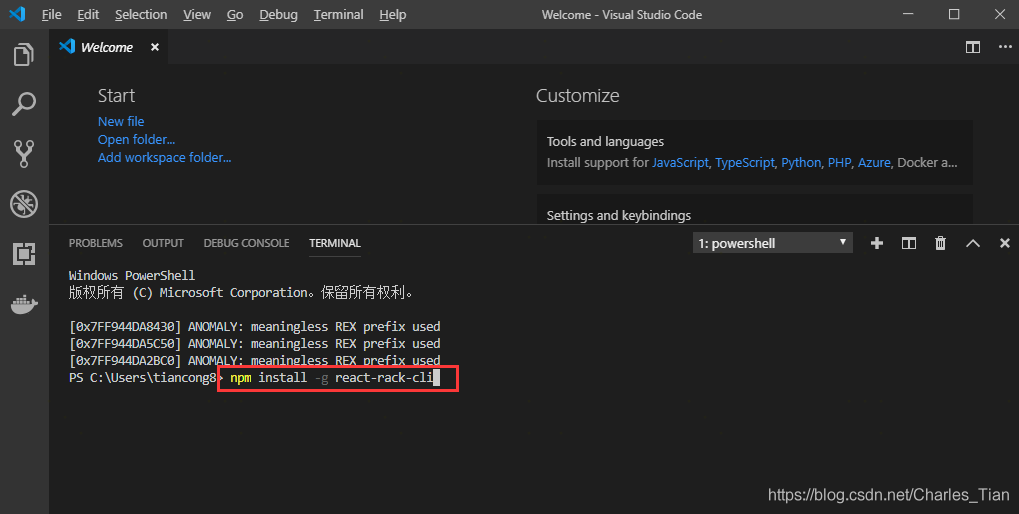The width and height of the screenshot is (1019, 514).
Task: Open the Search view icon
Action: point(24,104)
